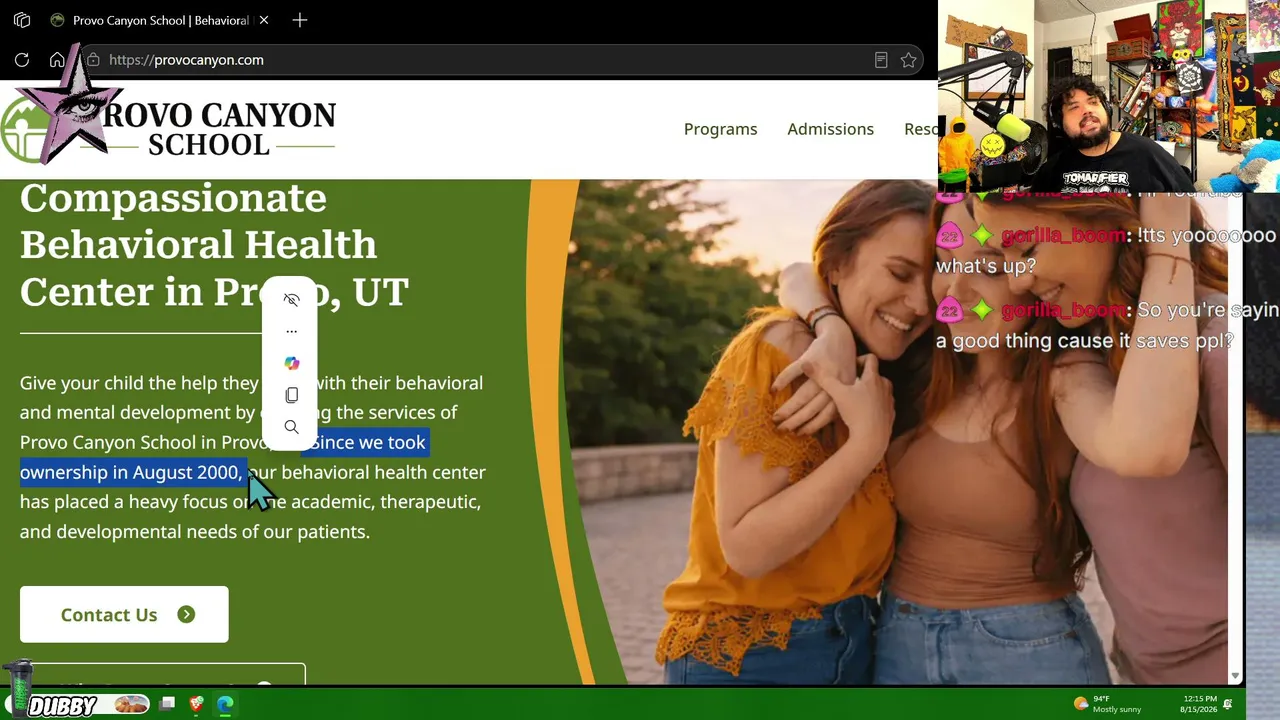Copy the selected text
This screenshot has width=1280, height=720.
291,395
